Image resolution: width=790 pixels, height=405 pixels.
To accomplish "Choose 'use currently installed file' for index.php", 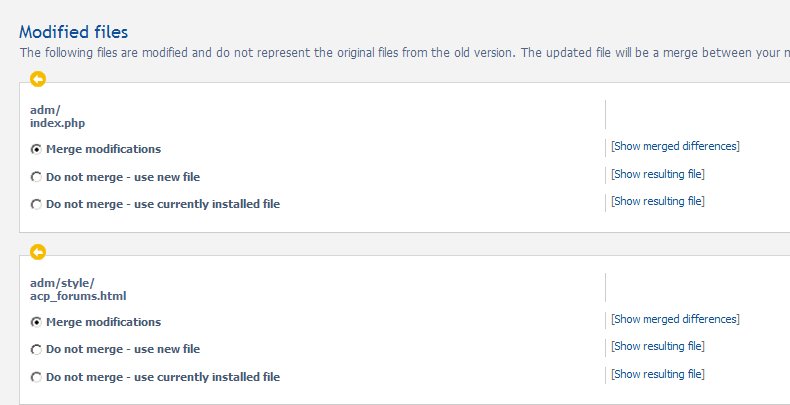I will [37, 205].
